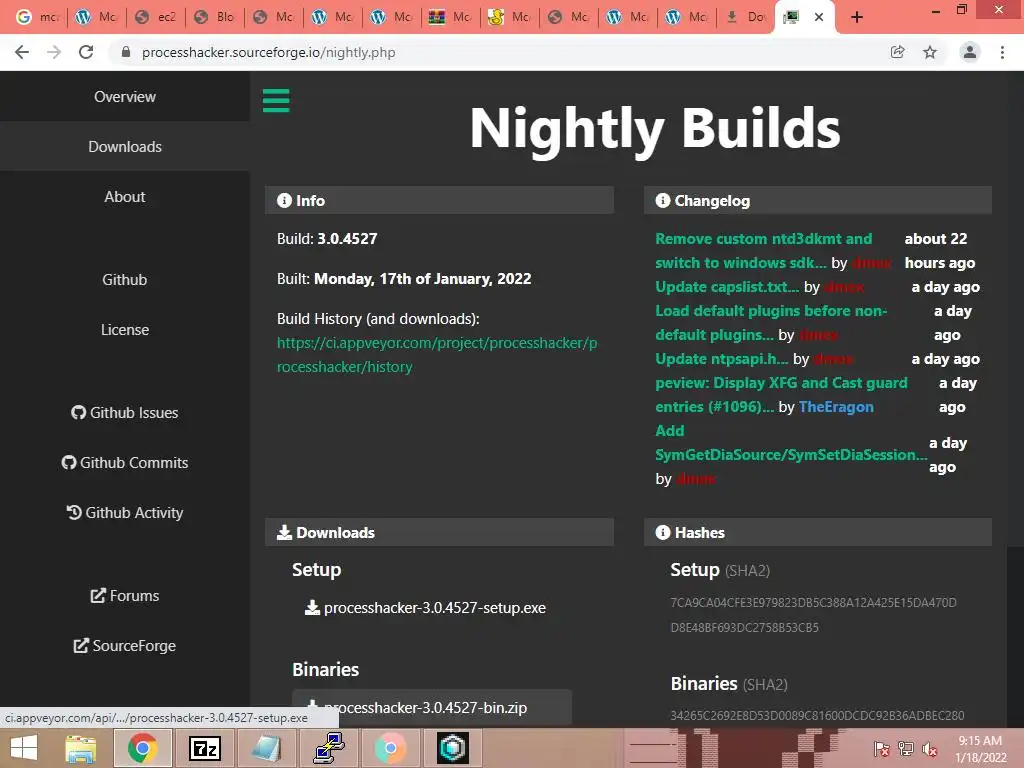Open a new tab with the plus button

click(857, 17)
